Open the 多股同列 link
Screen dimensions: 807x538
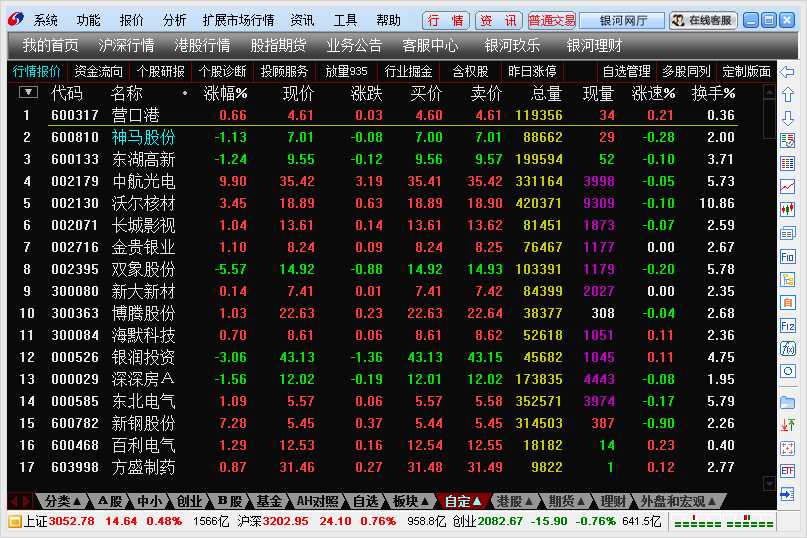[686, 72]
